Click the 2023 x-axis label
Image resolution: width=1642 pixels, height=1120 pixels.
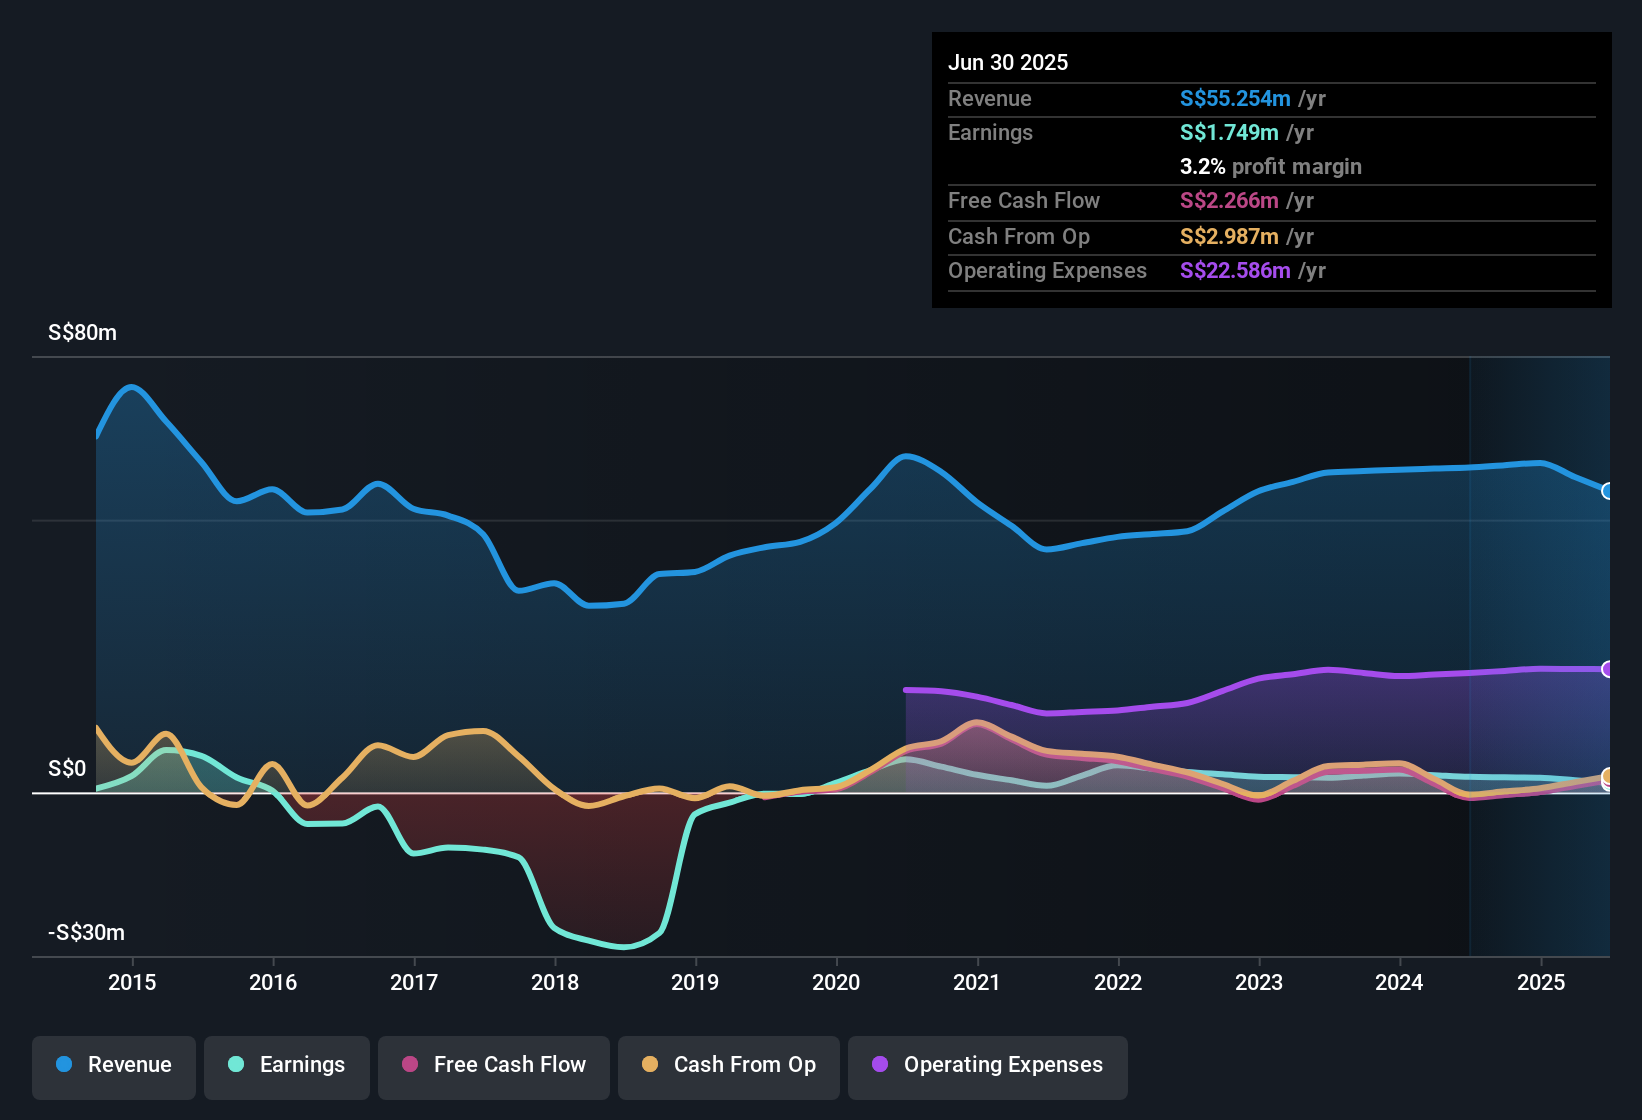[x=1259, y=982]
